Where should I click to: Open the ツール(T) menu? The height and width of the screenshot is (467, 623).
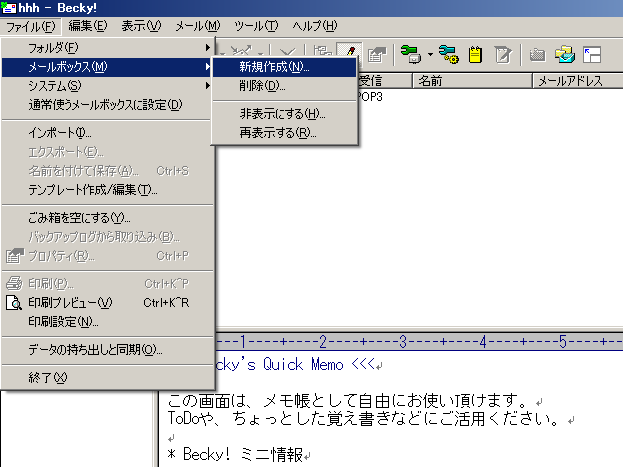[256, 26]
